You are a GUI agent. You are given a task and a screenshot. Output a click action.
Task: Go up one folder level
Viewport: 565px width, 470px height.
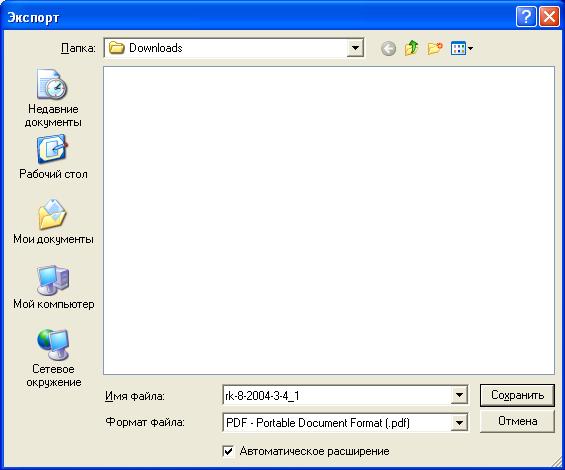click(x=411, y=48)
